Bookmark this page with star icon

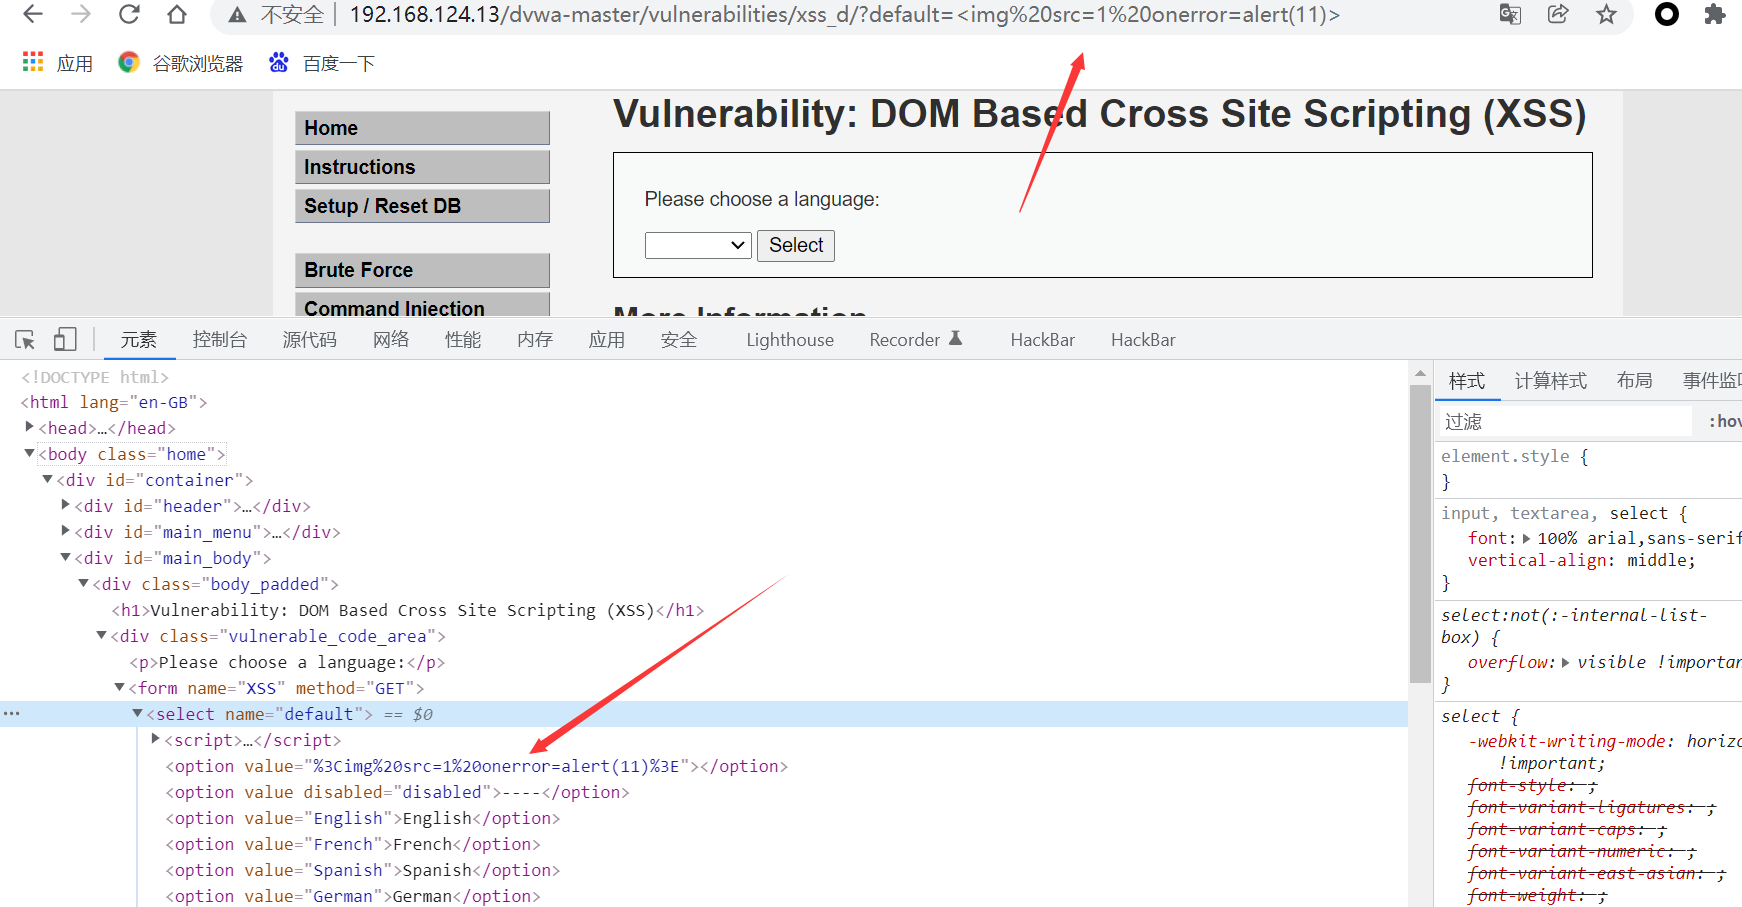click(x=1606, y=14)
